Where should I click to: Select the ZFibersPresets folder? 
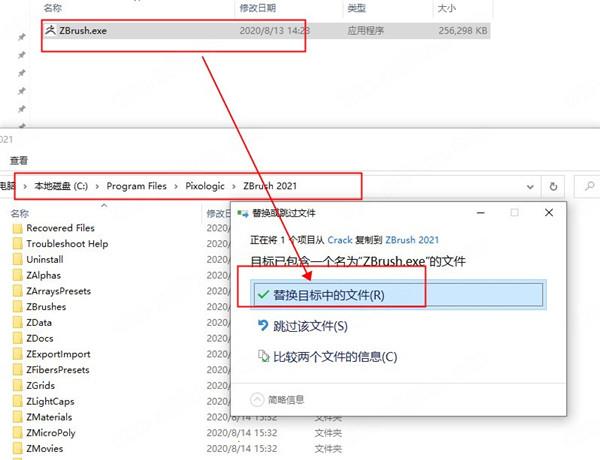click(x=58, y=370)
